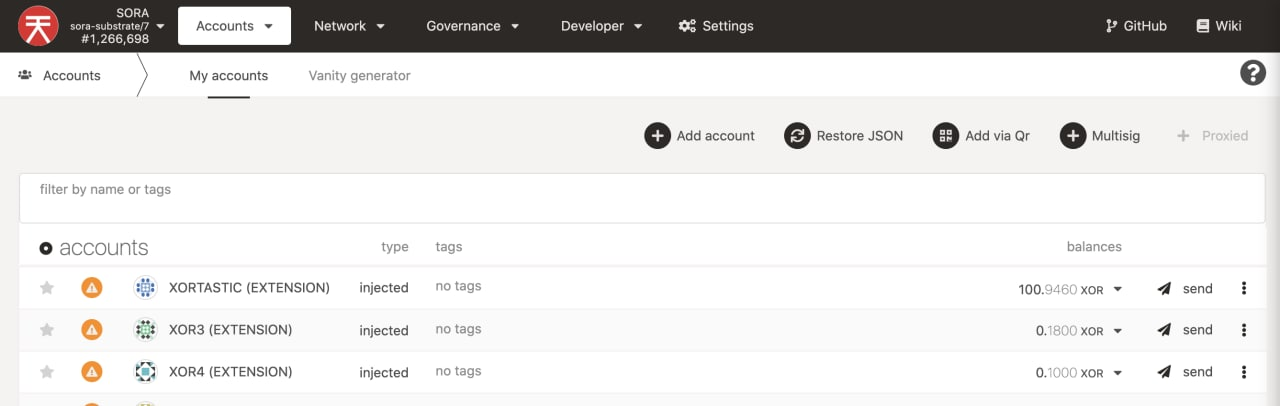
Task: Click the XORTASTIC account identicon
Action: [145, 288]
